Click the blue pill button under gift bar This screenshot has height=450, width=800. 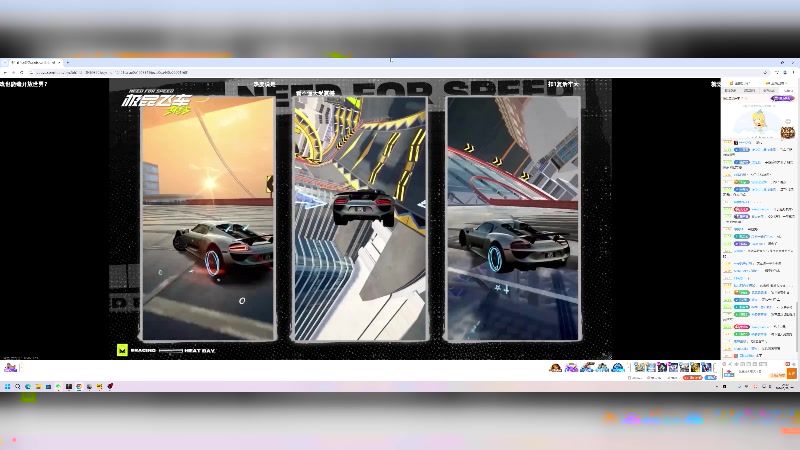pos(711,378)
